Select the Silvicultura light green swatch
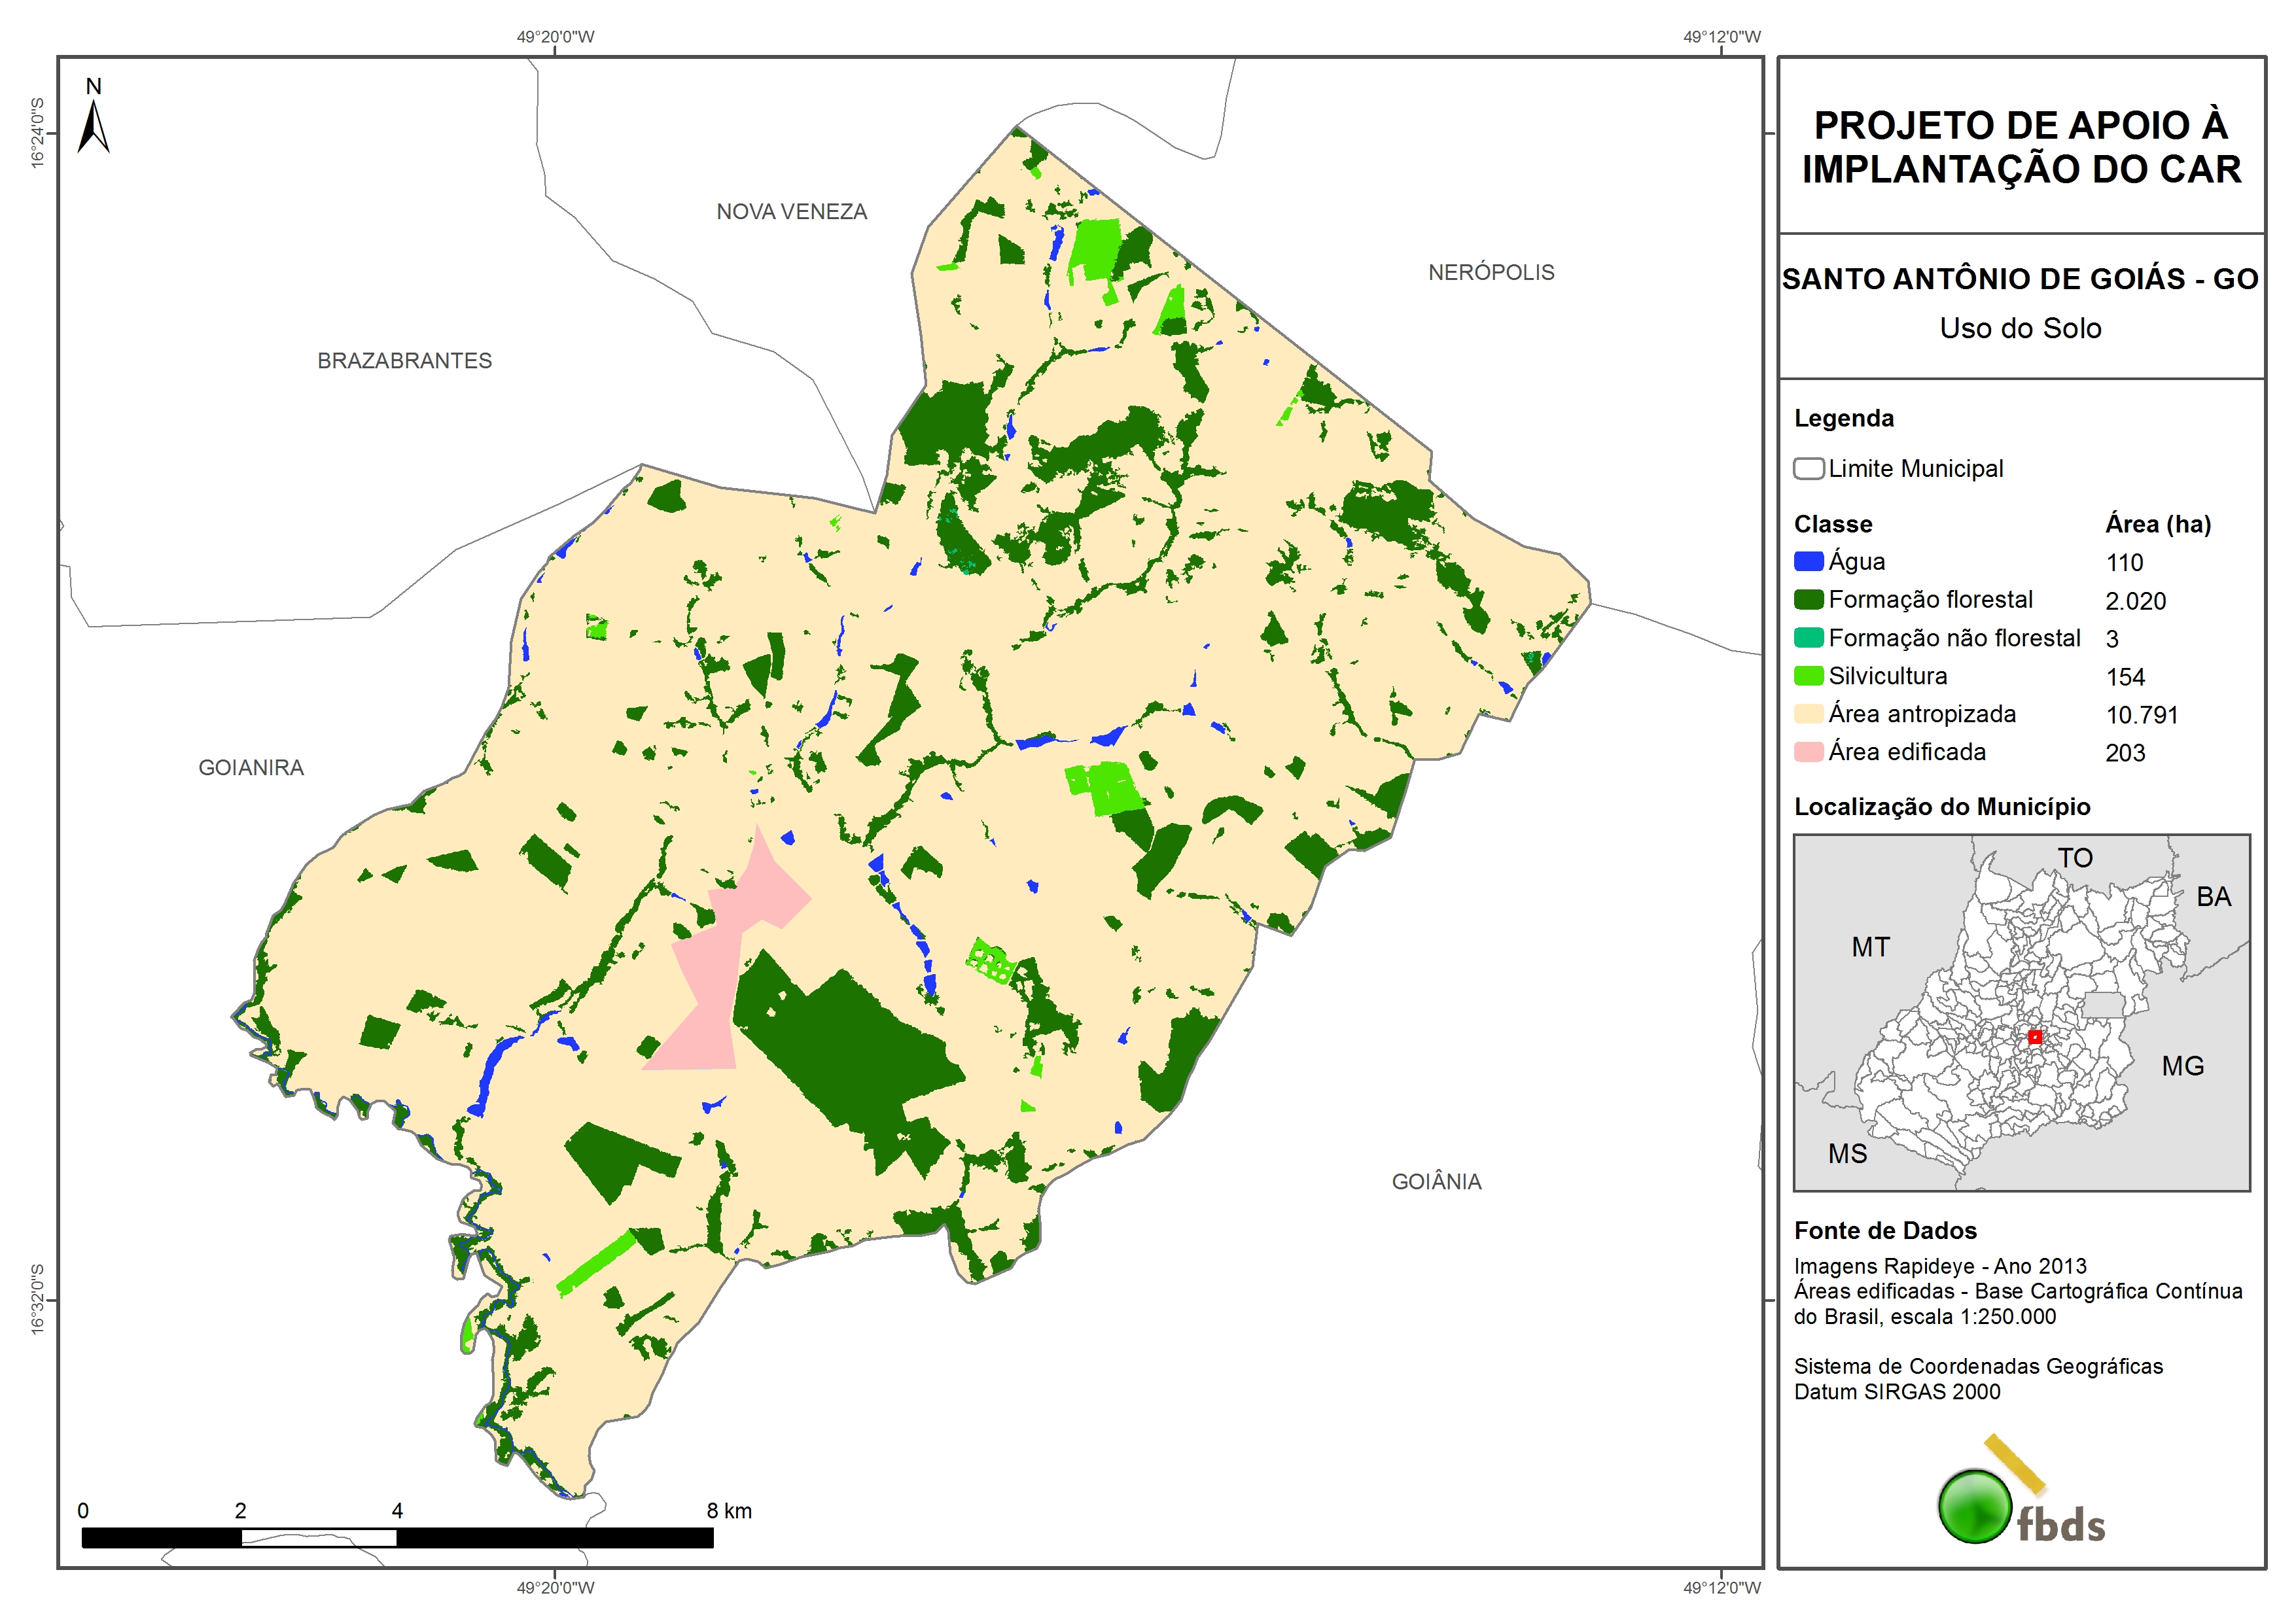The height and width of the screenshot is (1623, 2296). [x=1808, y=676]
